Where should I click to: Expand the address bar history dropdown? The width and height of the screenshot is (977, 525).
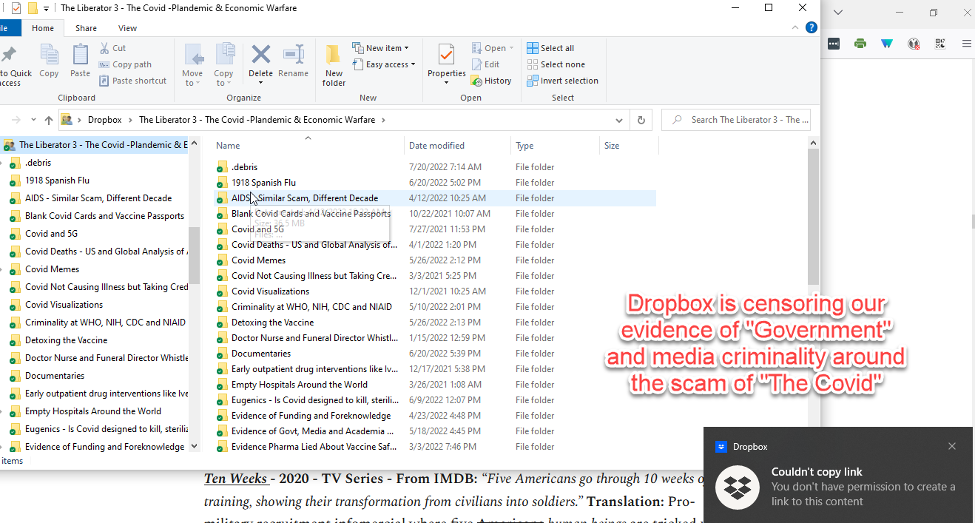619,120
